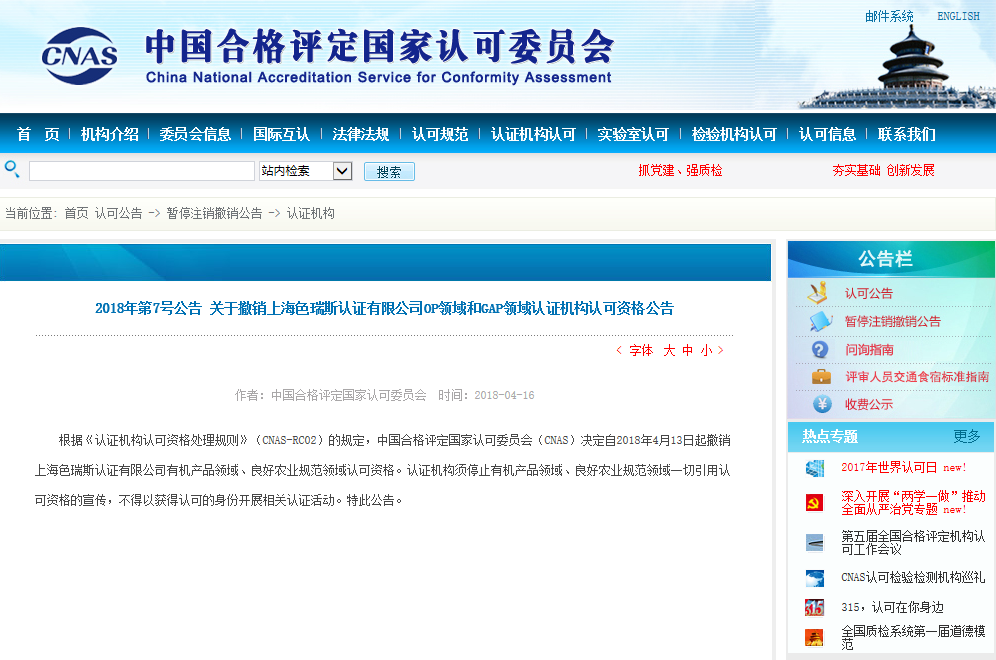996x660 pixels.
Task: Click the 抓党建、强质检 red link
Action: pyautogui.click(x=680, y=170)
